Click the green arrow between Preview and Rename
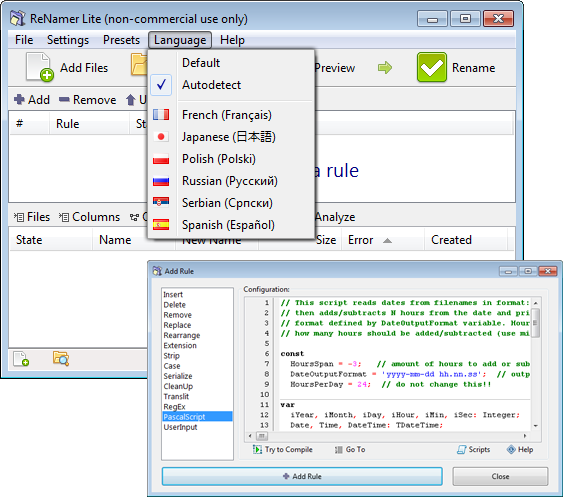Image resolution: width=563 pixels, height=497 pixels. click(x=385, y=68)
